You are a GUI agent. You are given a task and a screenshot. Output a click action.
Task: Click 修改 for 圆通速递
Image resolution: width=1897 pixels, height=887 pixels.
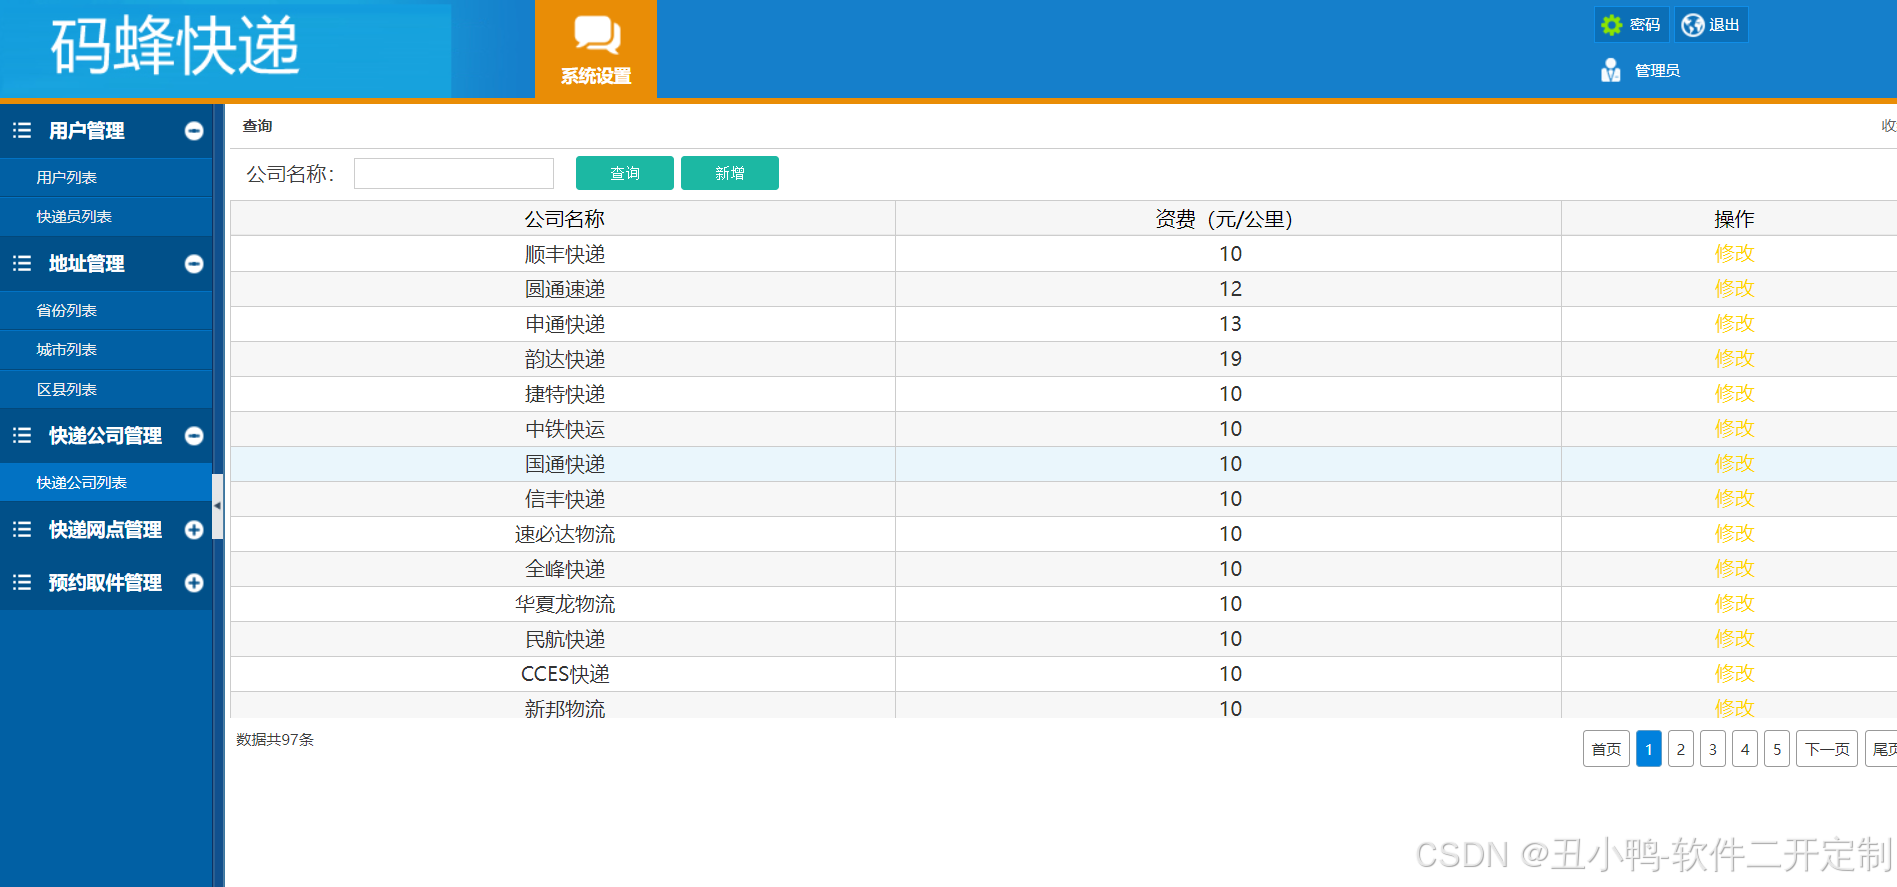coord(1735,289)
